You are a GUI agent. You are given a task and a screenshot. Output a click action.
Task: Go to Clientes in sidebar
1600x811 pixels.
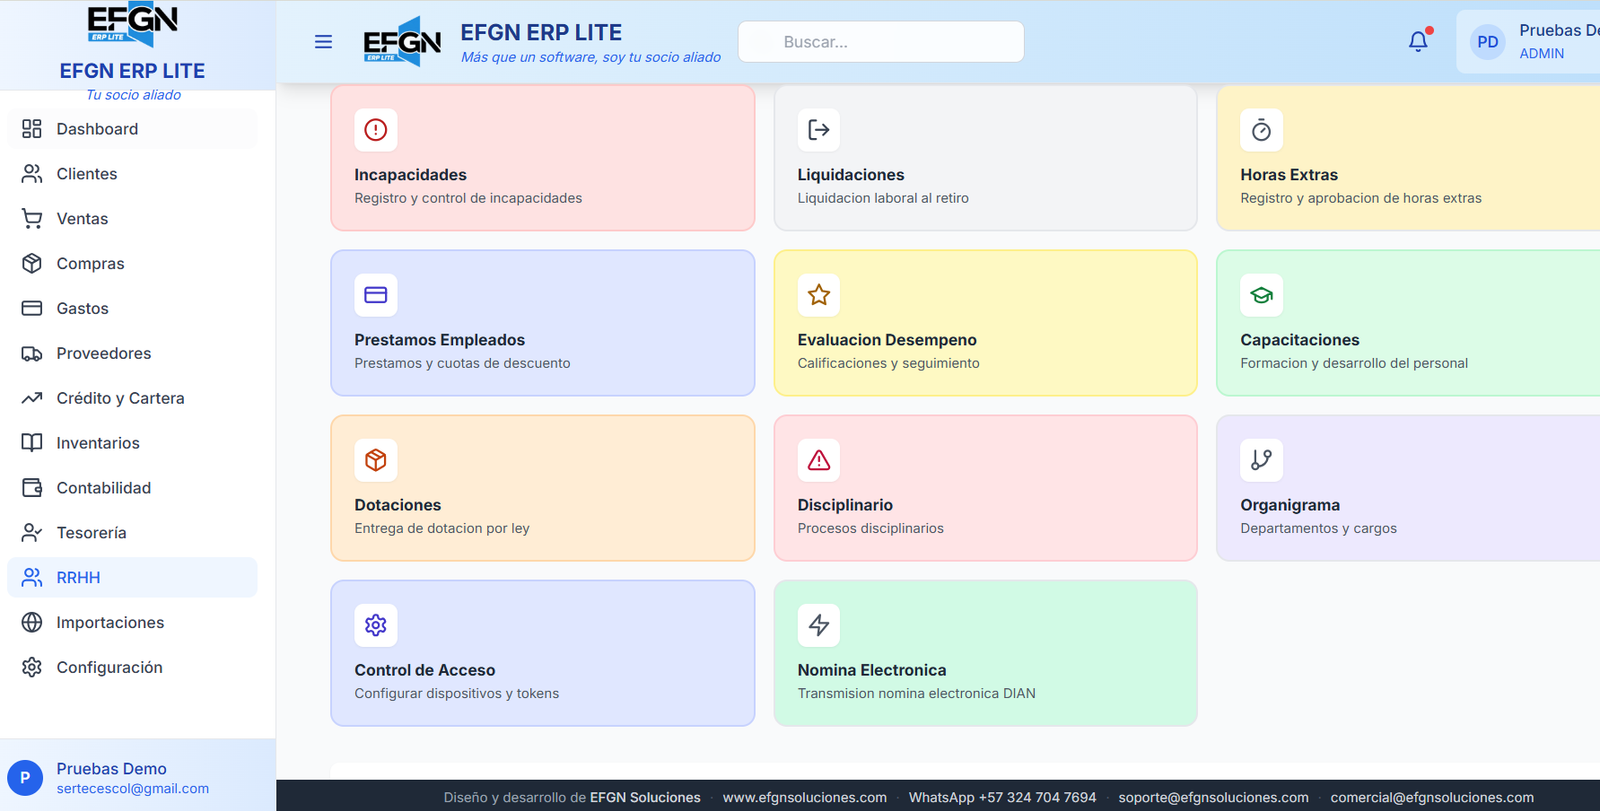point(132,174)
